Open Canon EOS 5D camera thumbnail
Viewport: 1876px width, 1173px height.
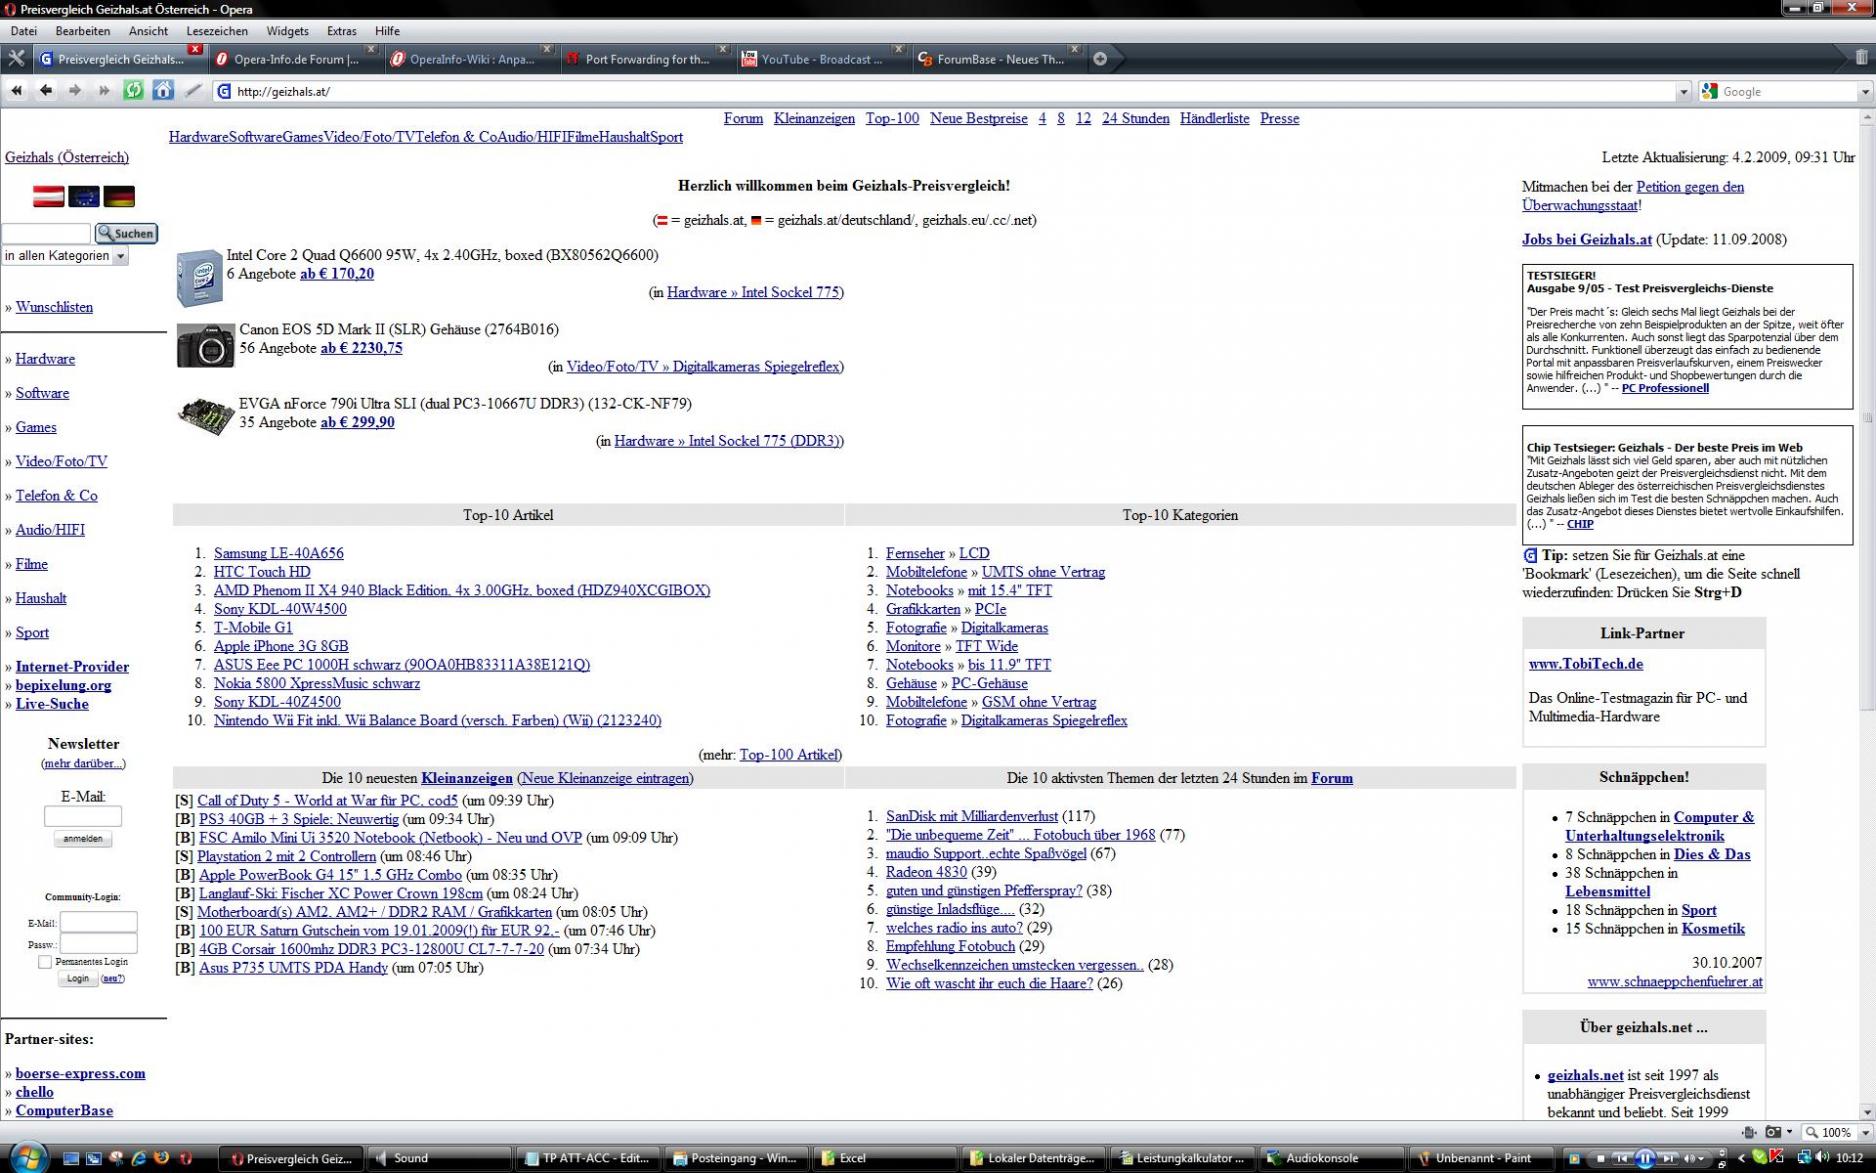pyautogui.click(x=205, y=346)
